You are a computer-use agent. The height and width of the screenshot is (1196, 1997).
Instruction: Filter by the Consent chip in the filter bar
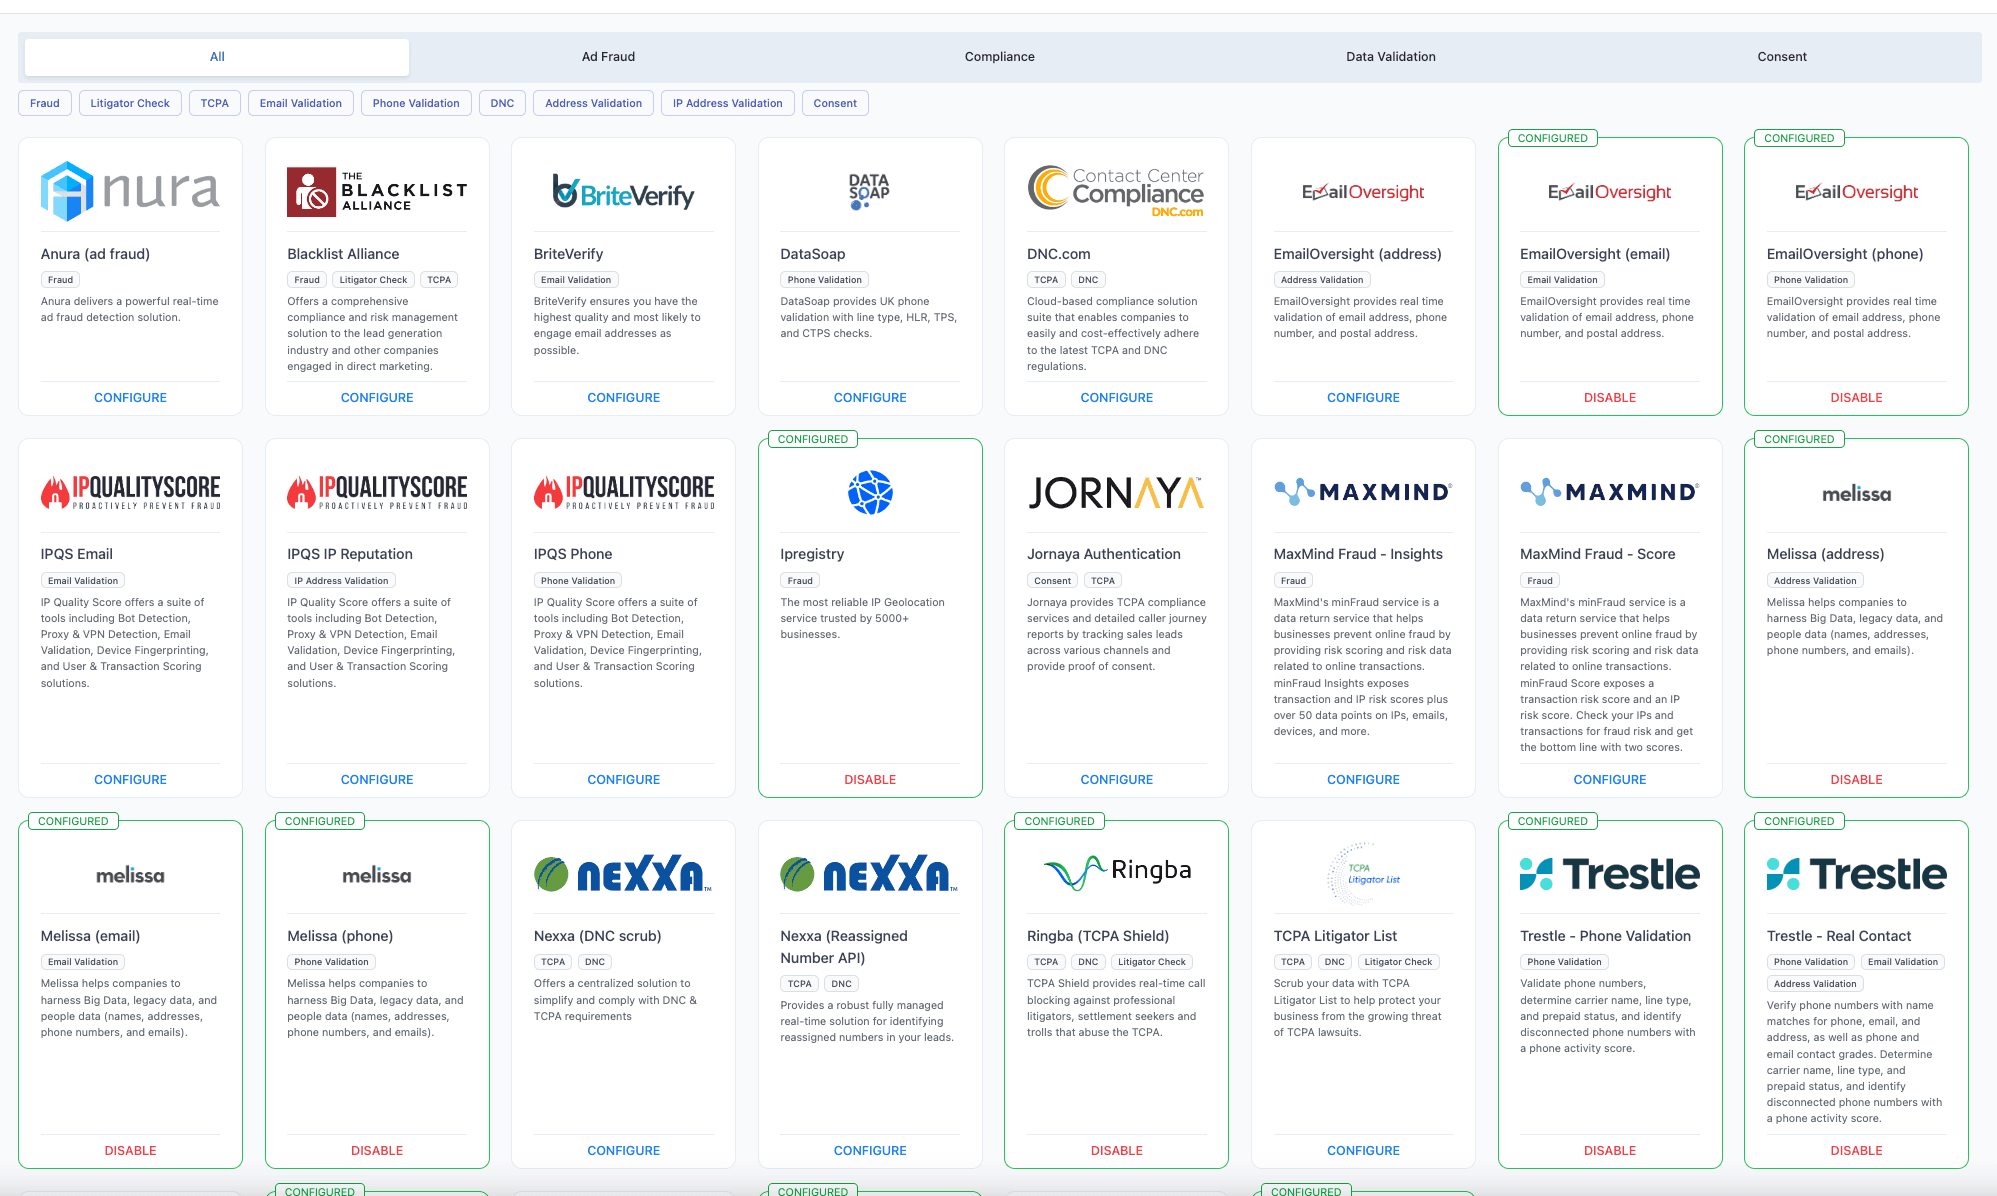835,103
